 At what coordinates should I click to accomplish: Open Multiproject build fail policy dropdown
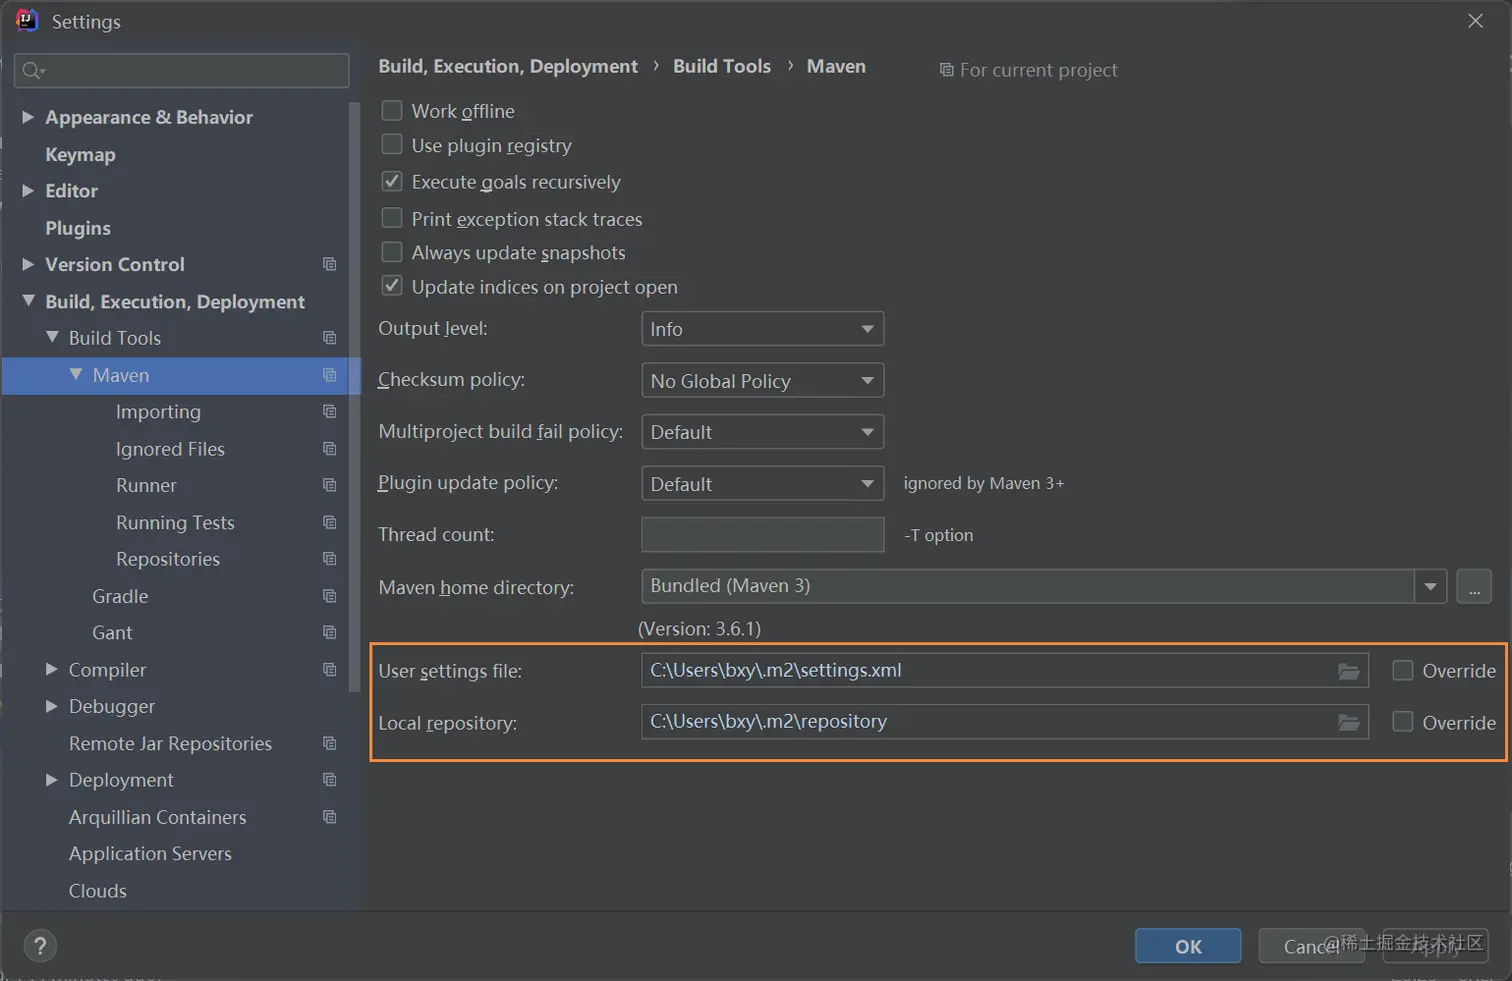[762, 432]
